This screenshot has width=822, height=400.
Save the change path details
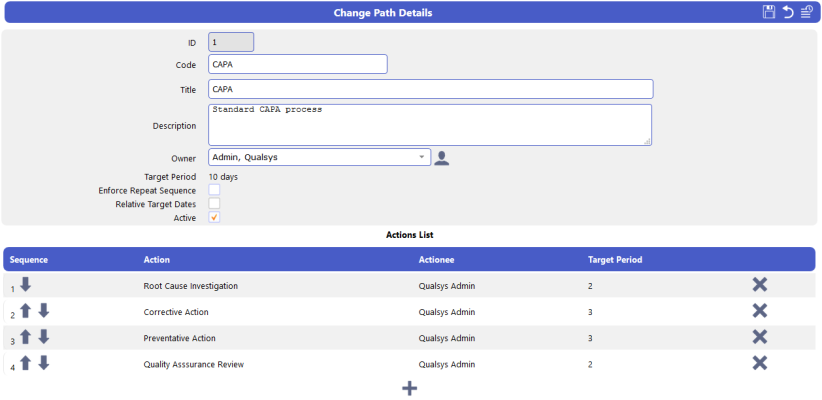pos(769,13)
